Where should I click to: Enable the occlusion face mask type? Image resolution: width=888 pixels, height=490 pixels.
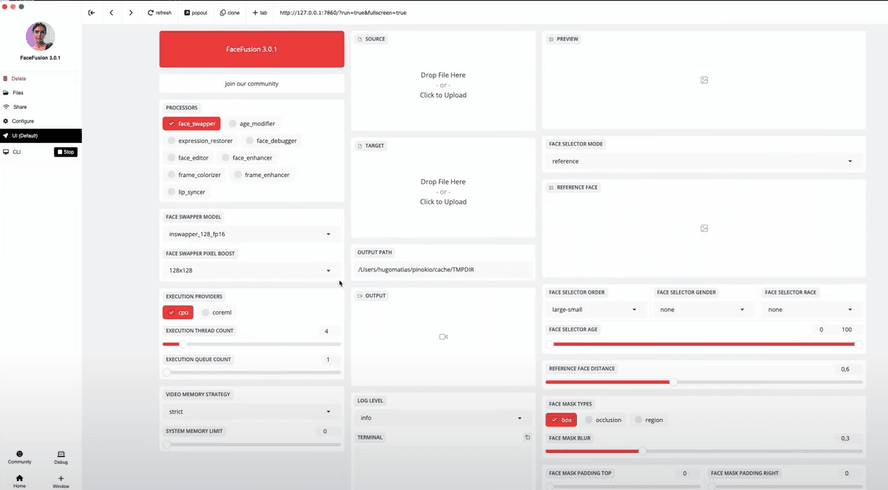pos(604,420)
